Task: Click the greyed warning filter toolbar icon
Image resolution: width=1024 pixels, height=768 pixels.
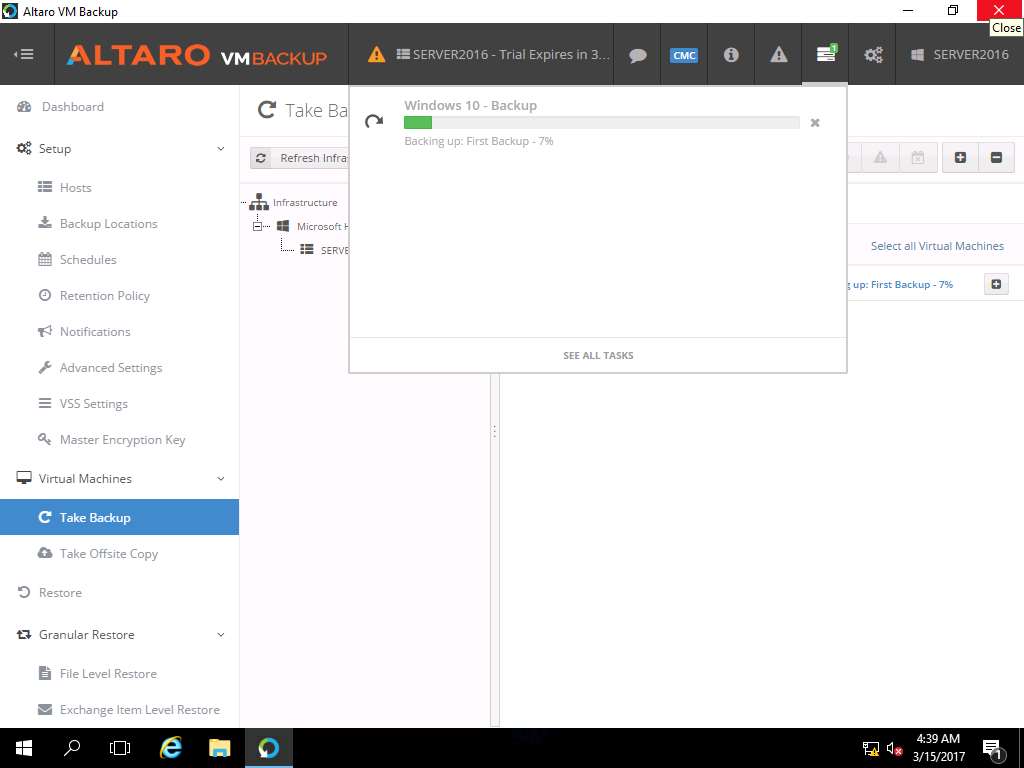Action: [x=880, y=157]
